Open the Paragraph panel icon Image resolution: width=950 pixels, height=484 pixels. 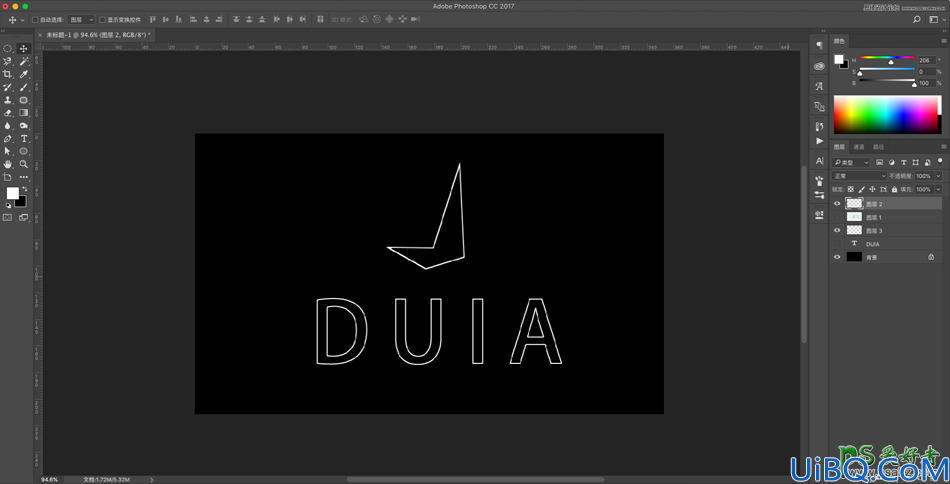[819, 45]
